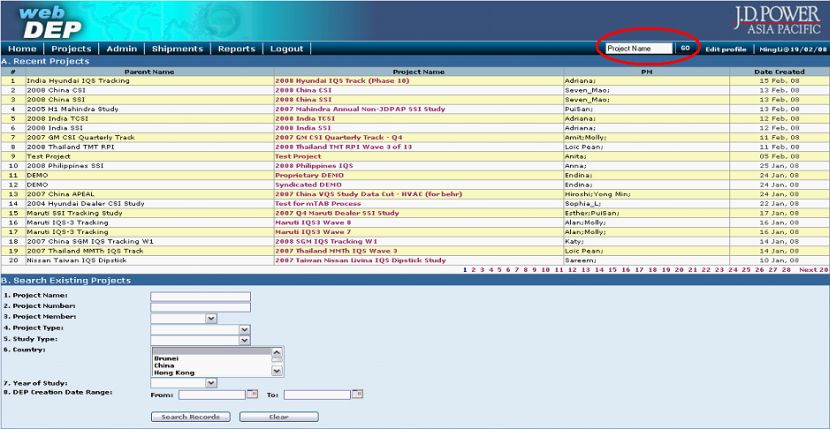The width and height of the screenshot is (830, 429).
Task: Select Brunei in the Country list
Action: (164, 359)
